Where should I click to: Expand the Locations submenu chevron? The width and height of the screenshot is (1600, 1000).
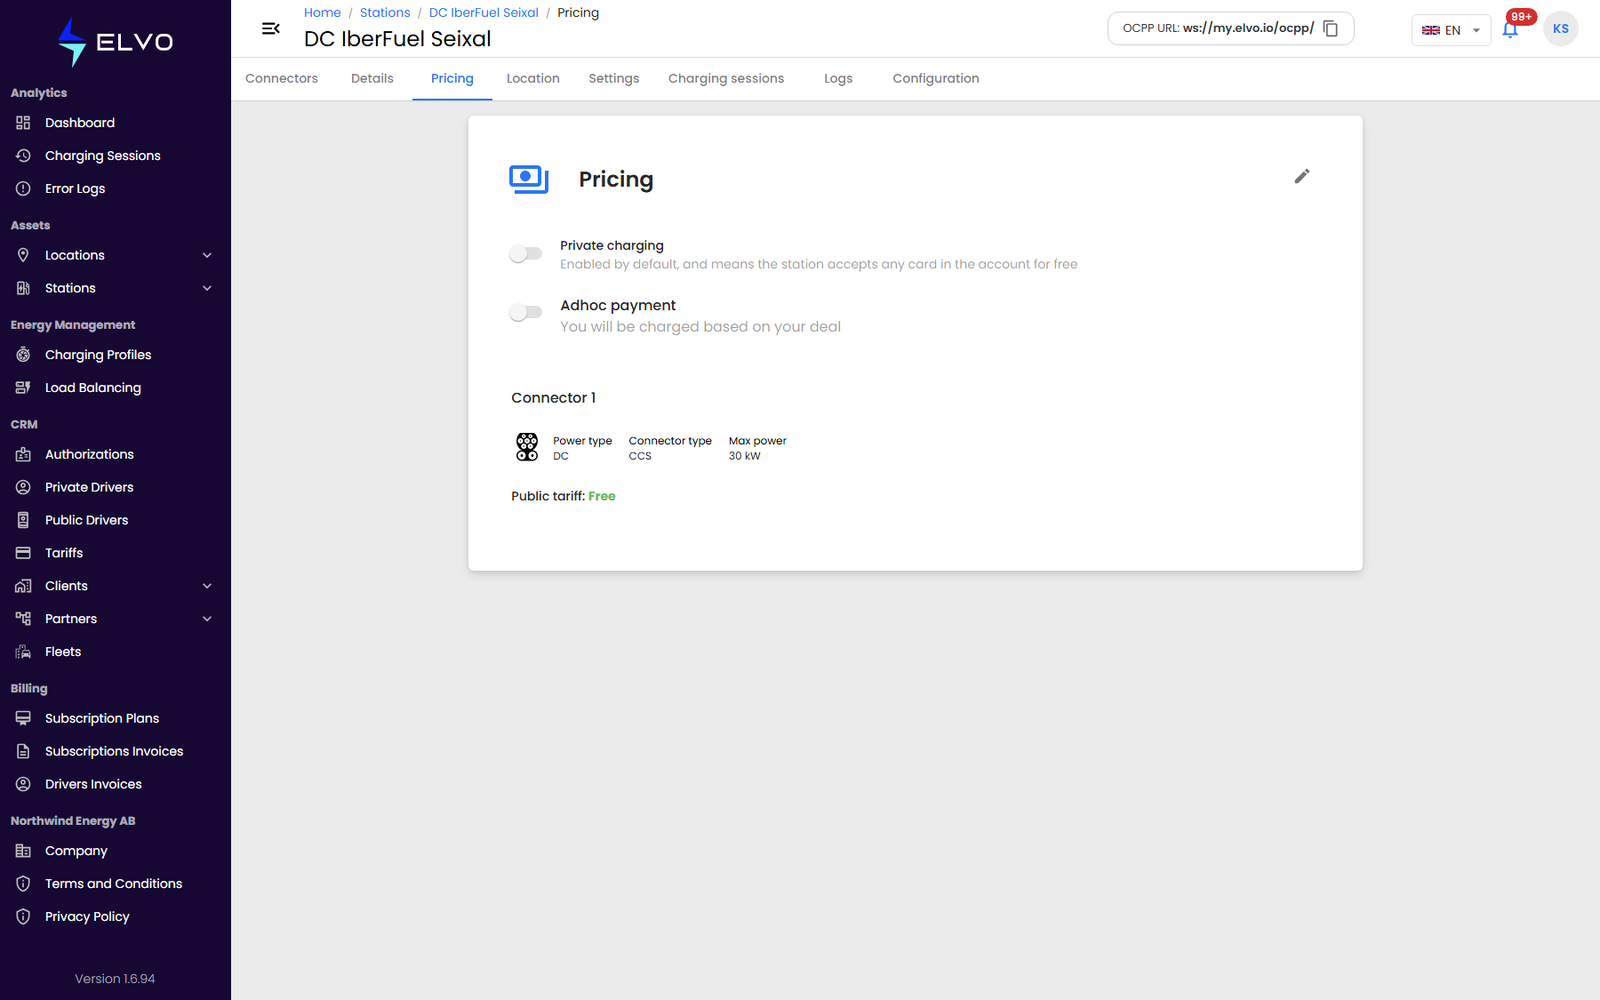pyautogui.click(x=207, y=255)
